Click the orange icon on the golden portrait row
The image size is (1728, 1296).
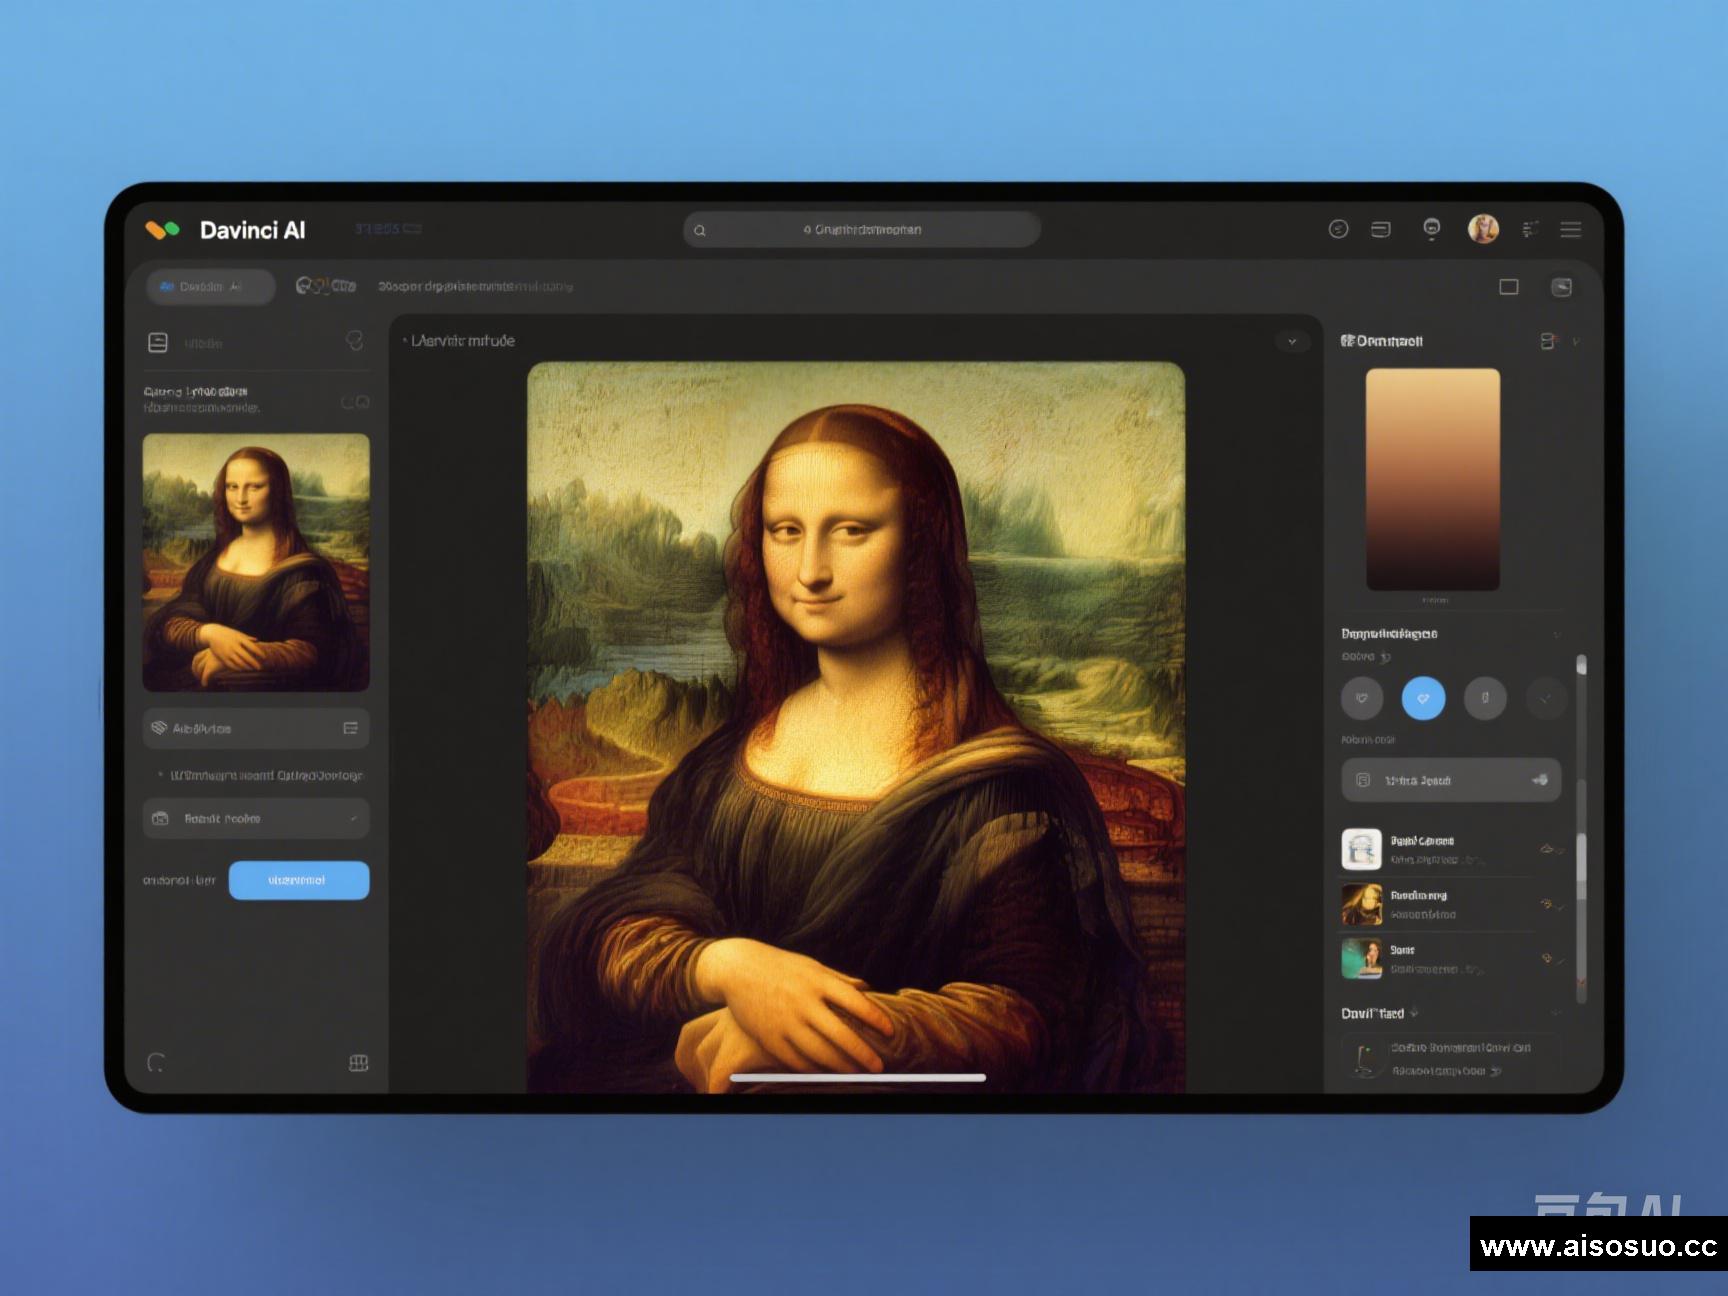point(1548,904)
